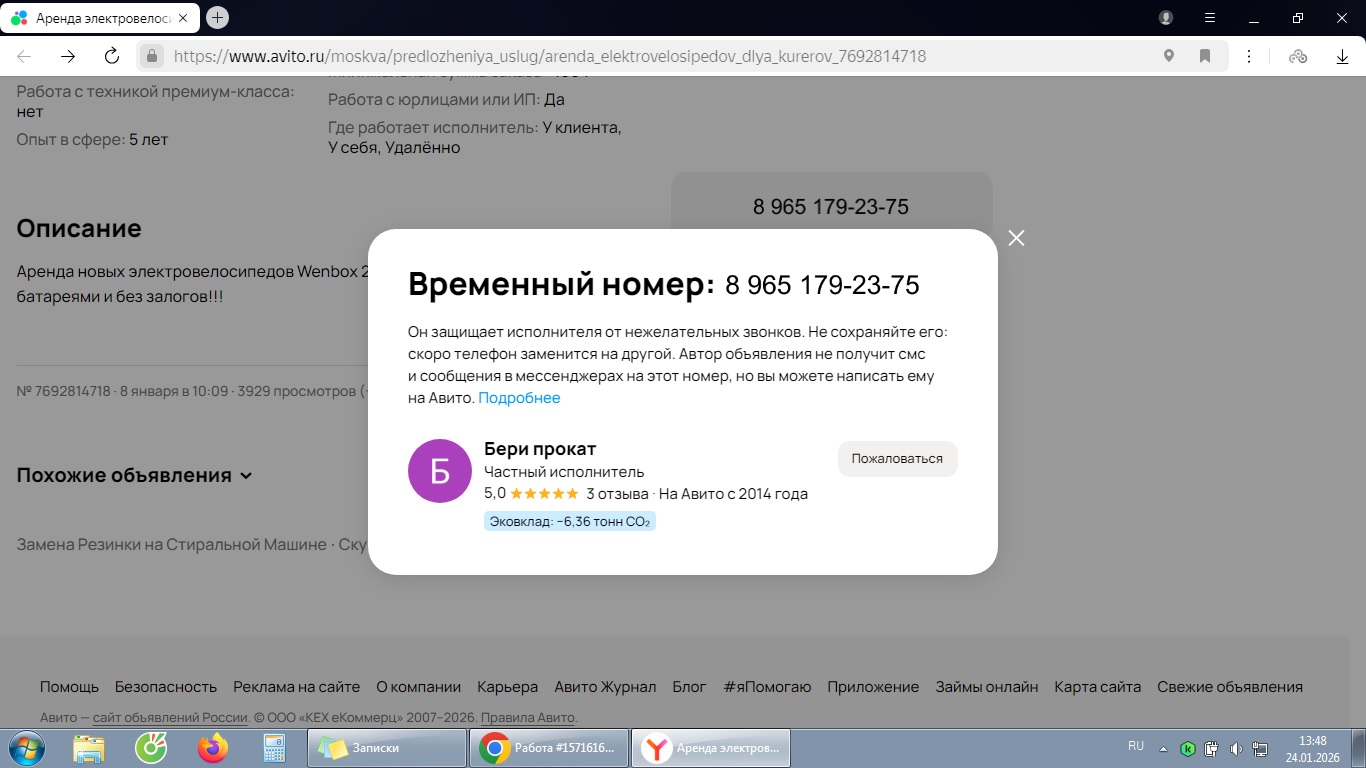This screenshot has height=768, width=1366.
Task: Open the Авито Журнал footer link
Action: pyautogui.click(x=605, y=687)
